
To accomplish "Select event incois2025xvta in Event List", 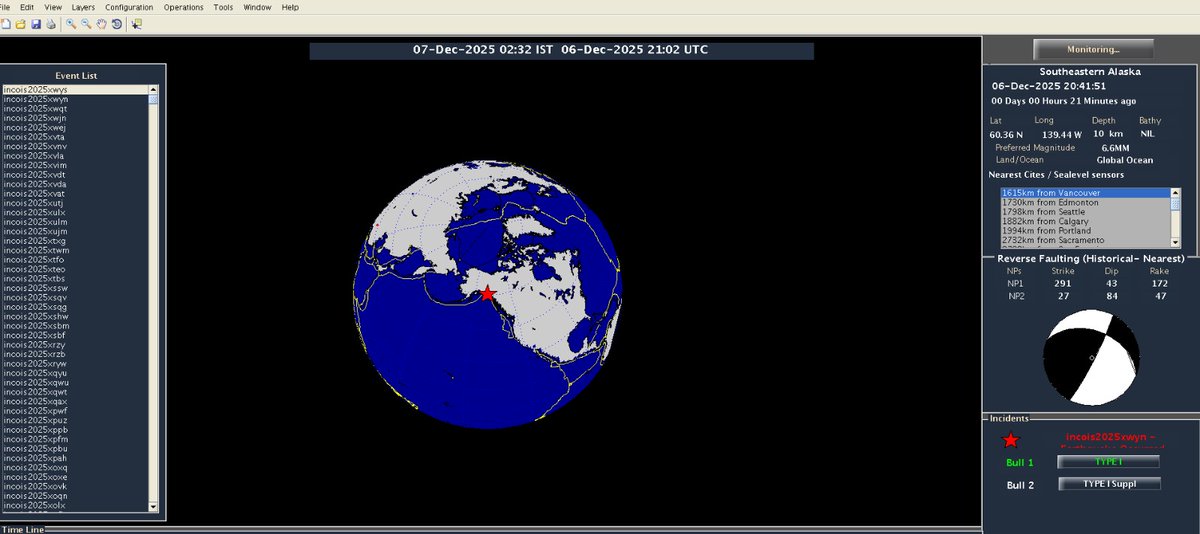I will [75, 137].
